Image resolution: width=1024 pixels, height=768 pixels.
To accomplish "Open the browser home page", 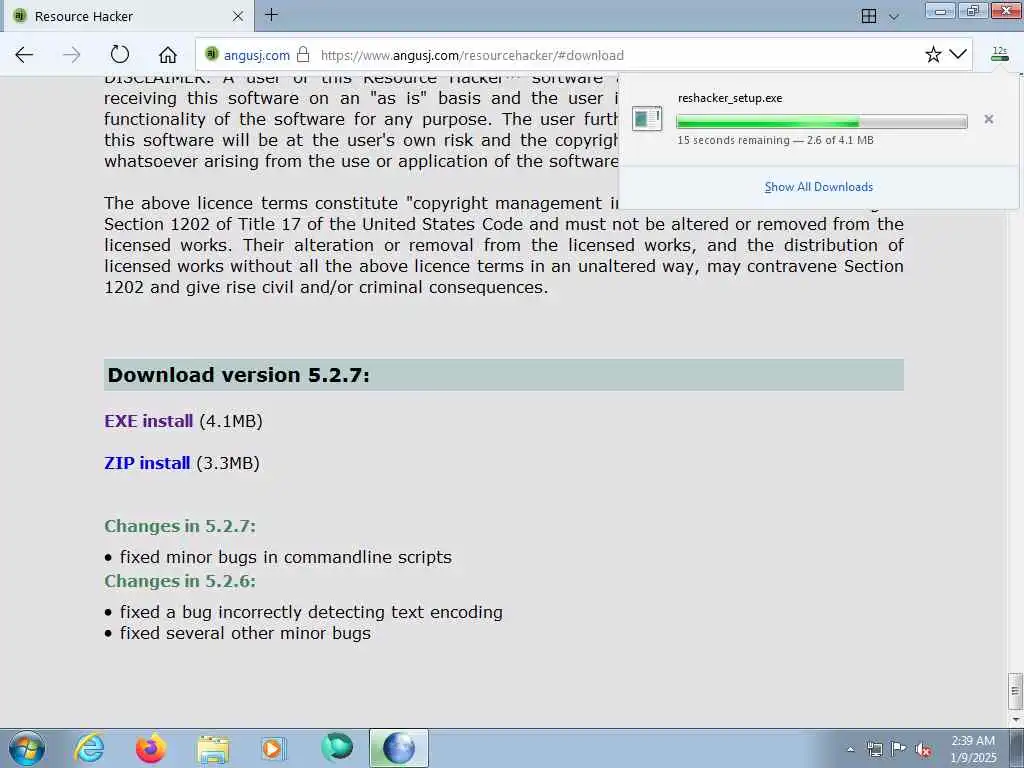I will tap(168, 55).
